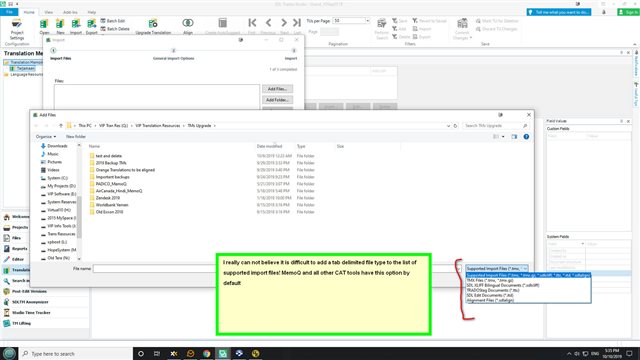Select the 'Zendesk 2019' folder
The width and height of the screenshot is (640, 360).
pos(107,198)
